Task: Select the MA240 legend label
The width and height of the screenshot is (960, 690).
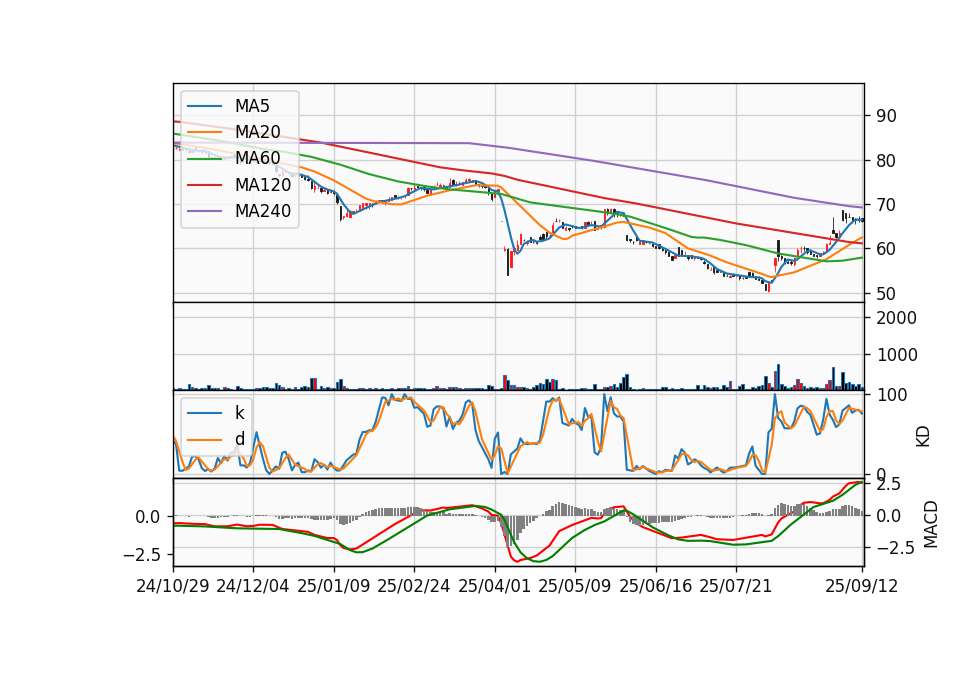Action: coord(263,211)
